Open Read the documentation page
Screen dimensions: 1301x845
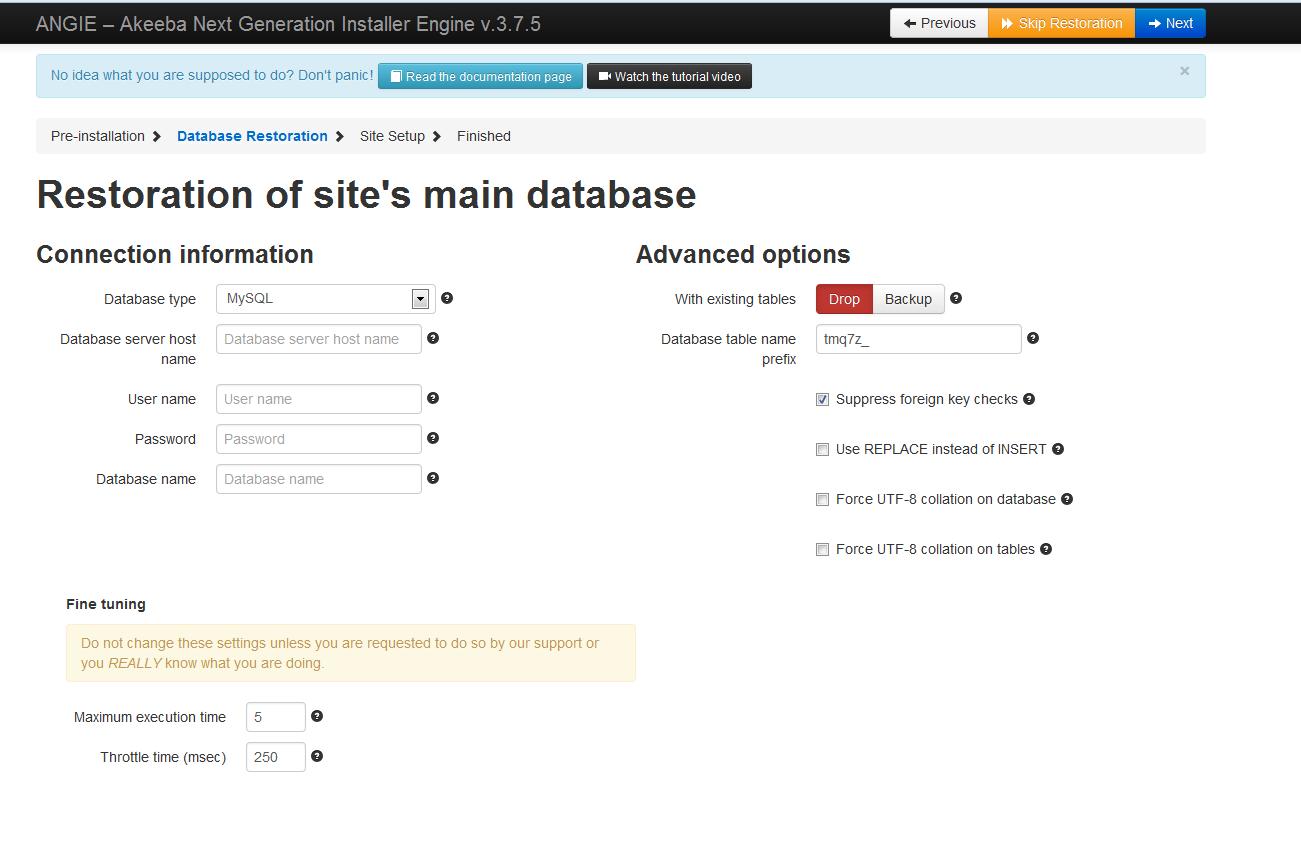coord(480,76)
